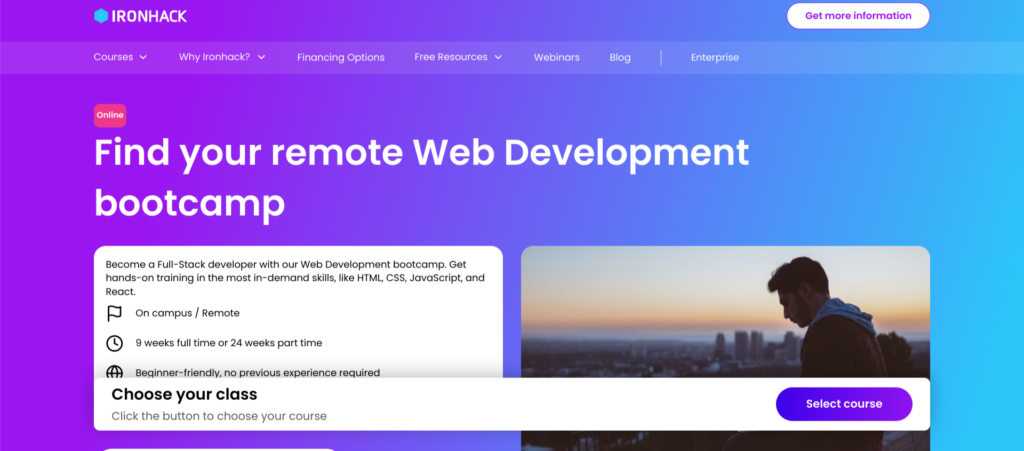This screenshot has height=451, width=1024.
Task: Click the hero photo of the man
Action: [725, 310]
